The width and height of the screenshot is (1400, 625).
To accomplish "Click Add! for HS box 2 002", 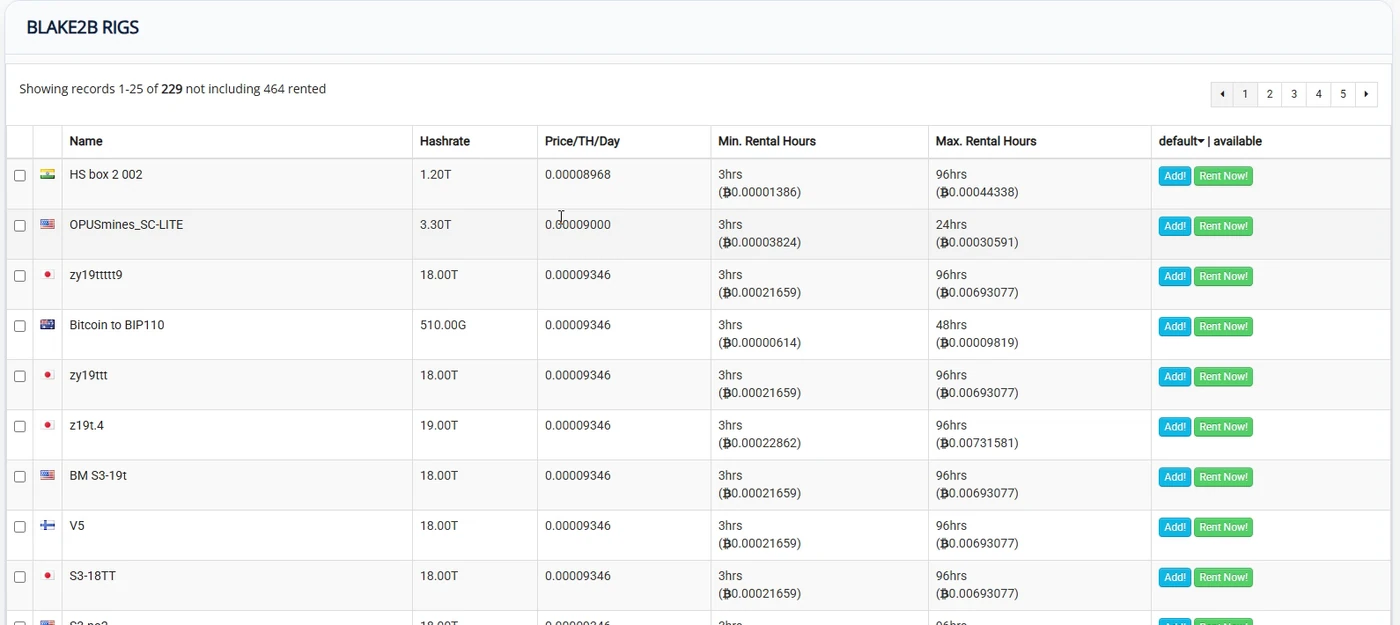I will (x=1175, y=176).
